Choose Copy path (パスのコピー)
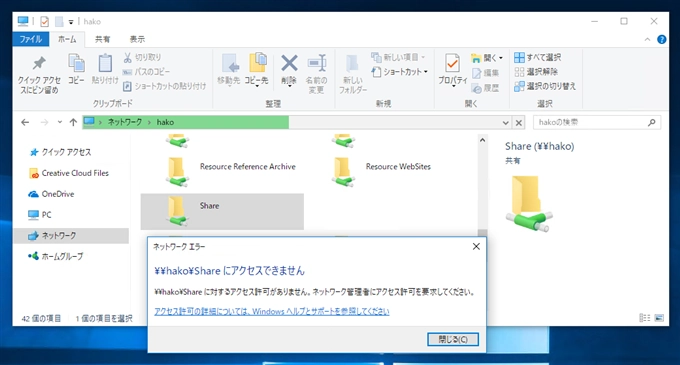Image resolution: width=680 pixels, height=365 pixels. (x=146, y=72)
